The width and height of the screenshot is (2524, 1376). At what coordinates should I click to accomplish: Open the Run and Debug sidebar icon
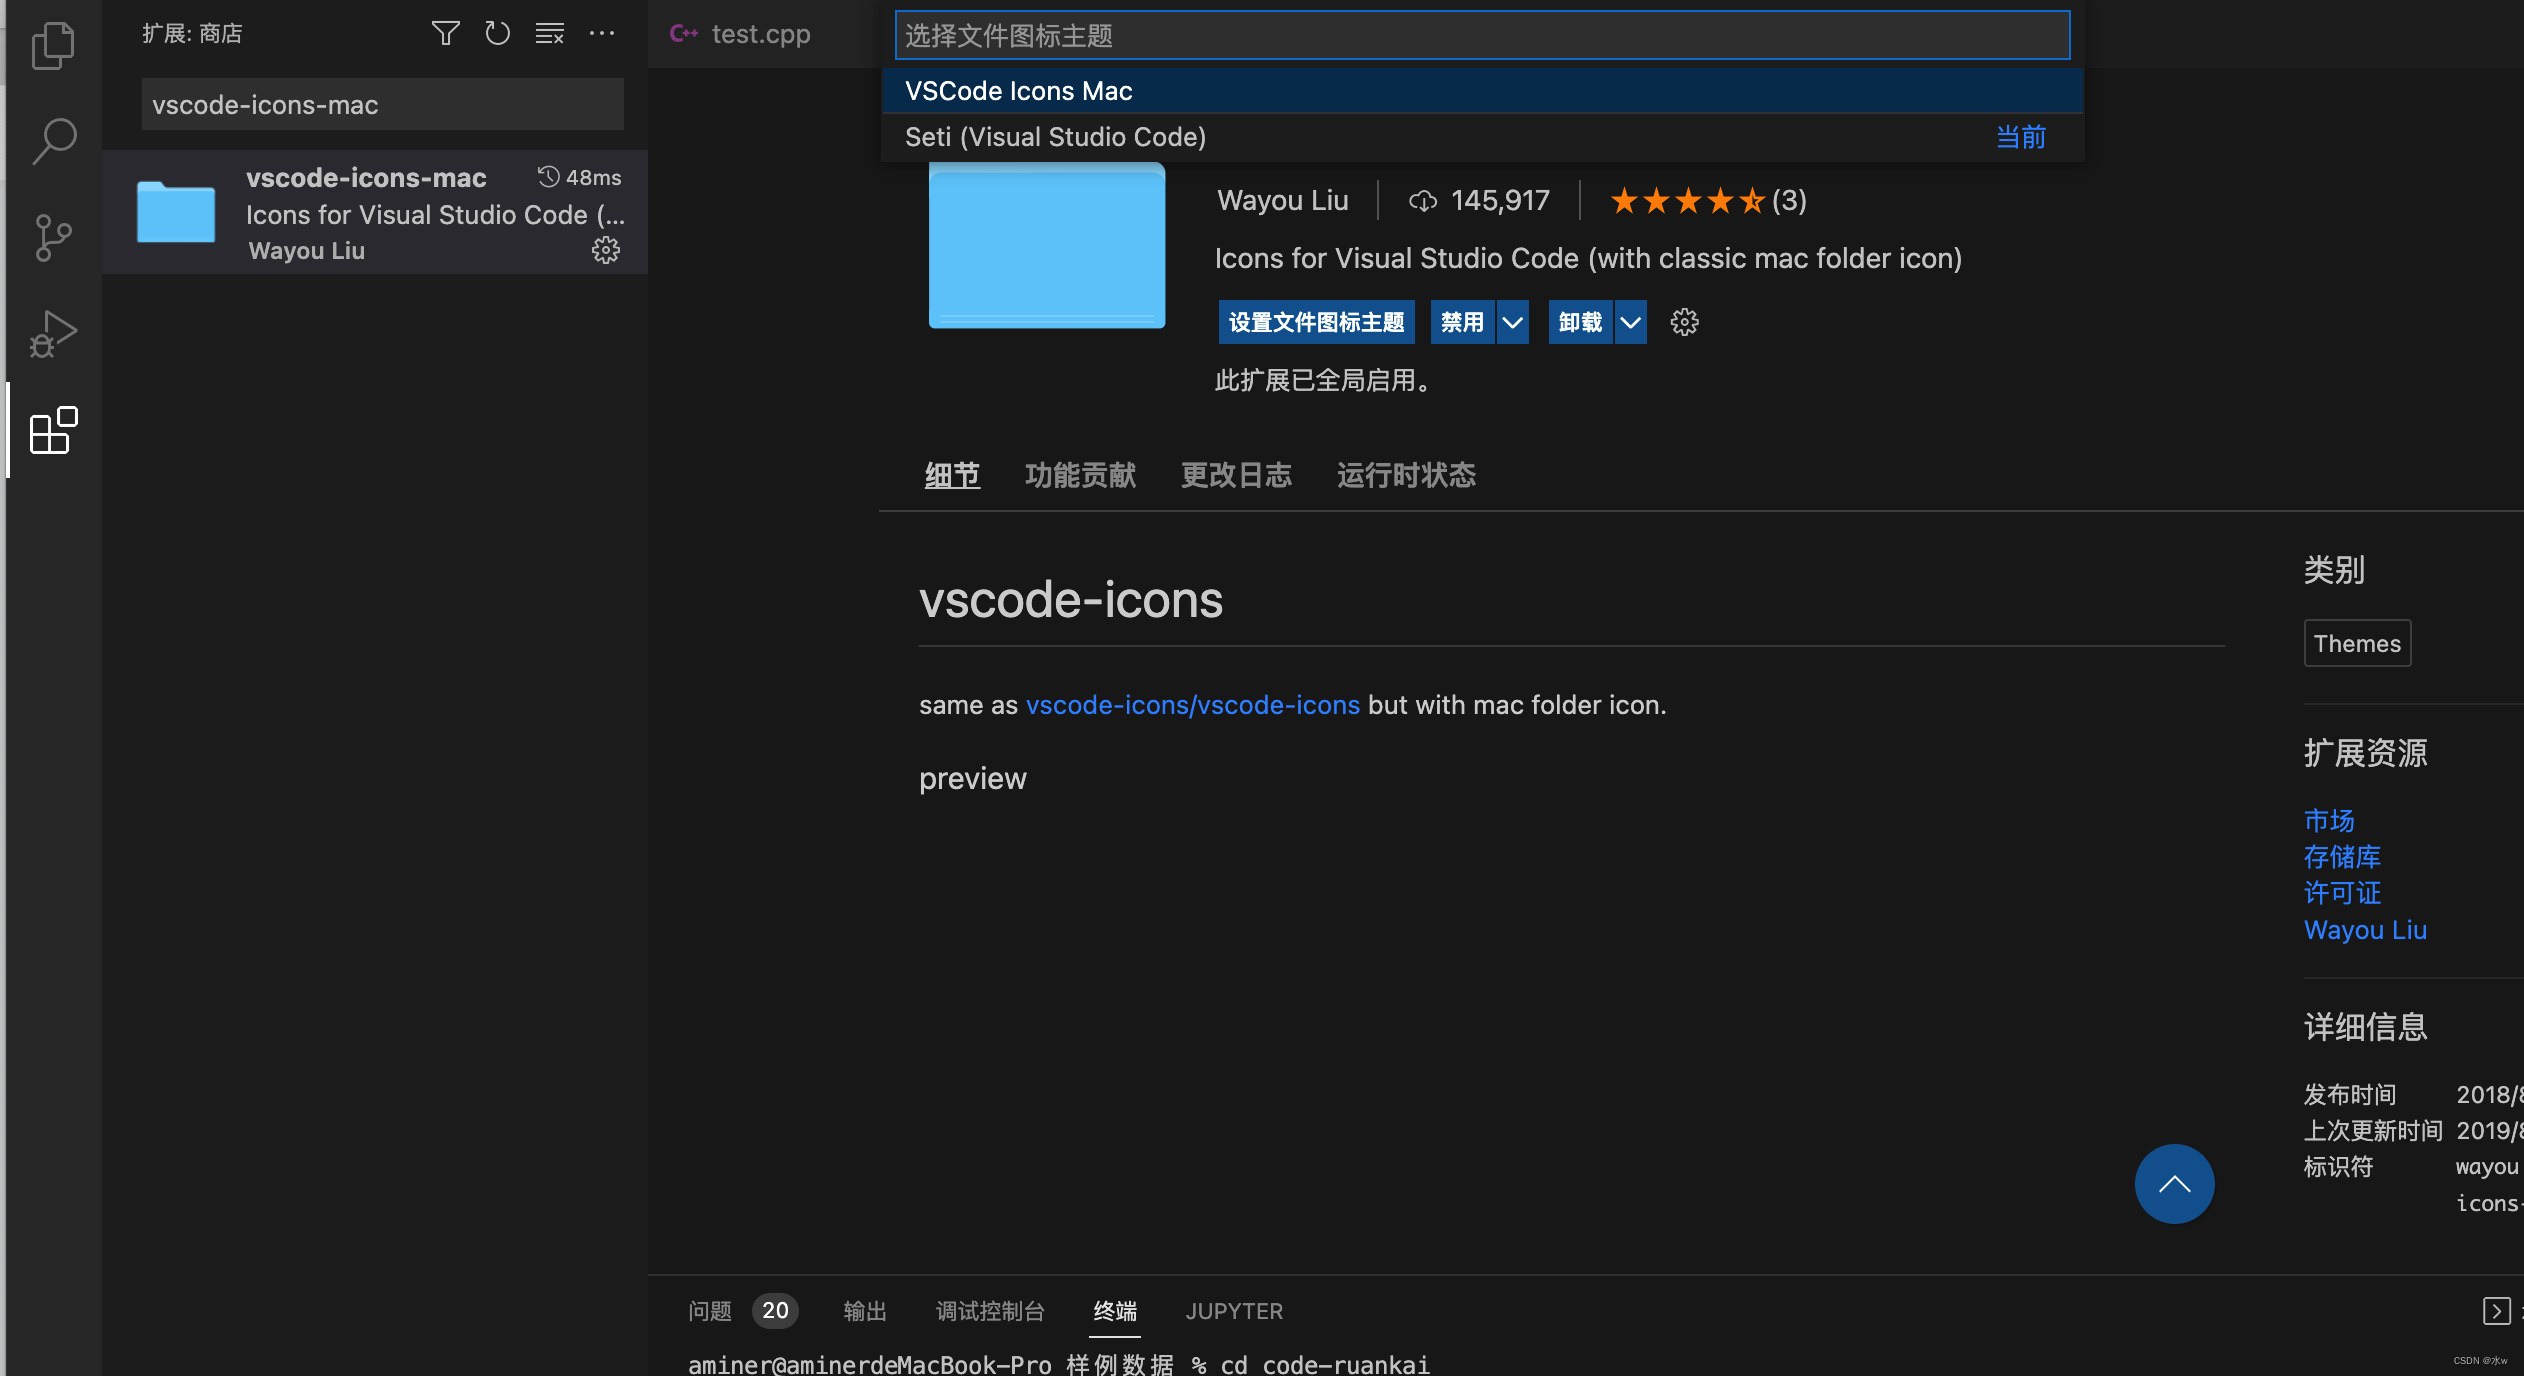52,333
